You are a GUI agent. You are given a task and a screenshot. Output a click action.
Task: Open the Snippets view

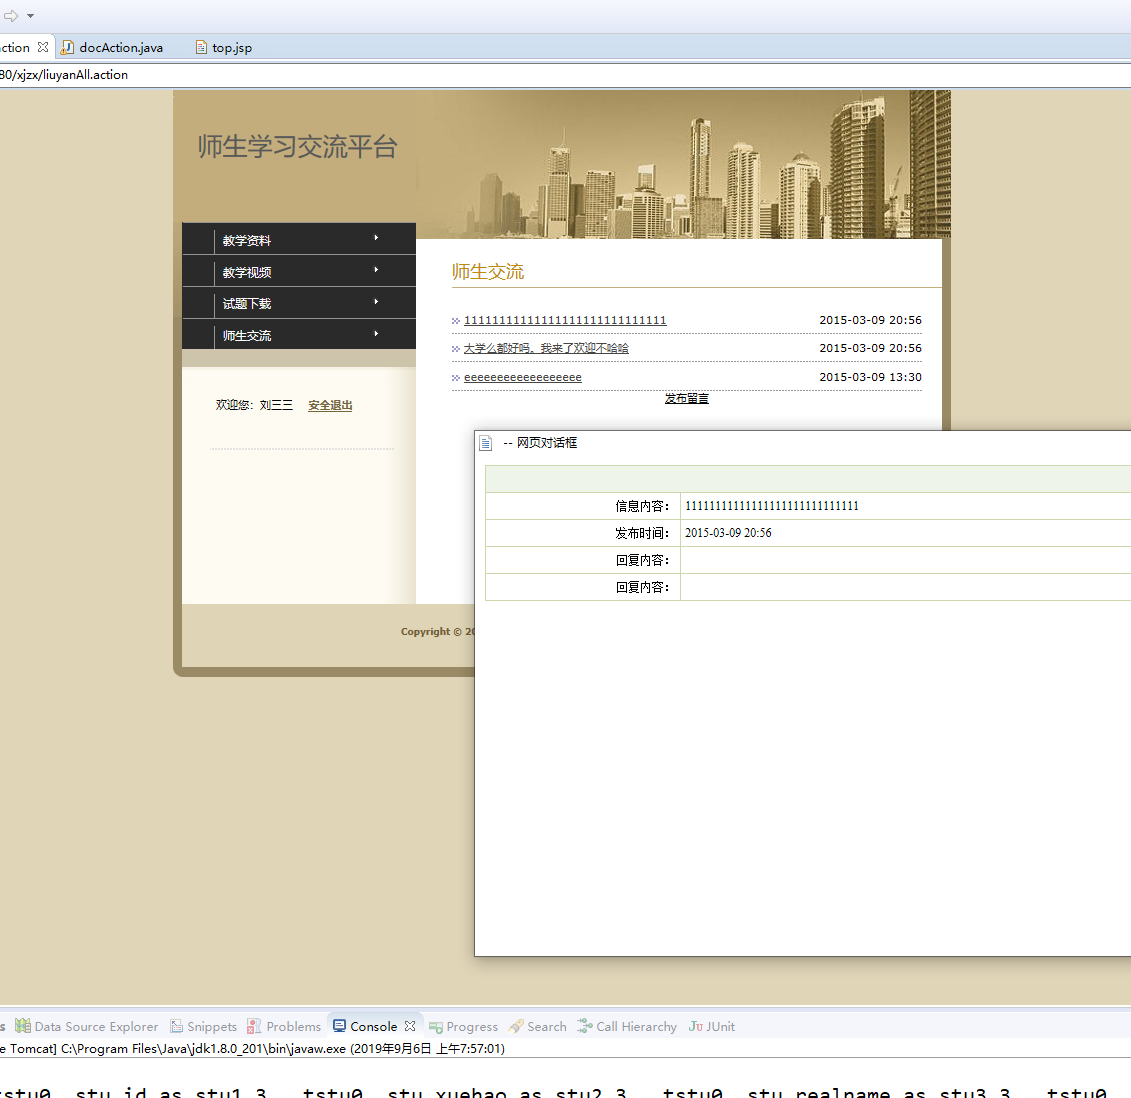click(211, 1026)
